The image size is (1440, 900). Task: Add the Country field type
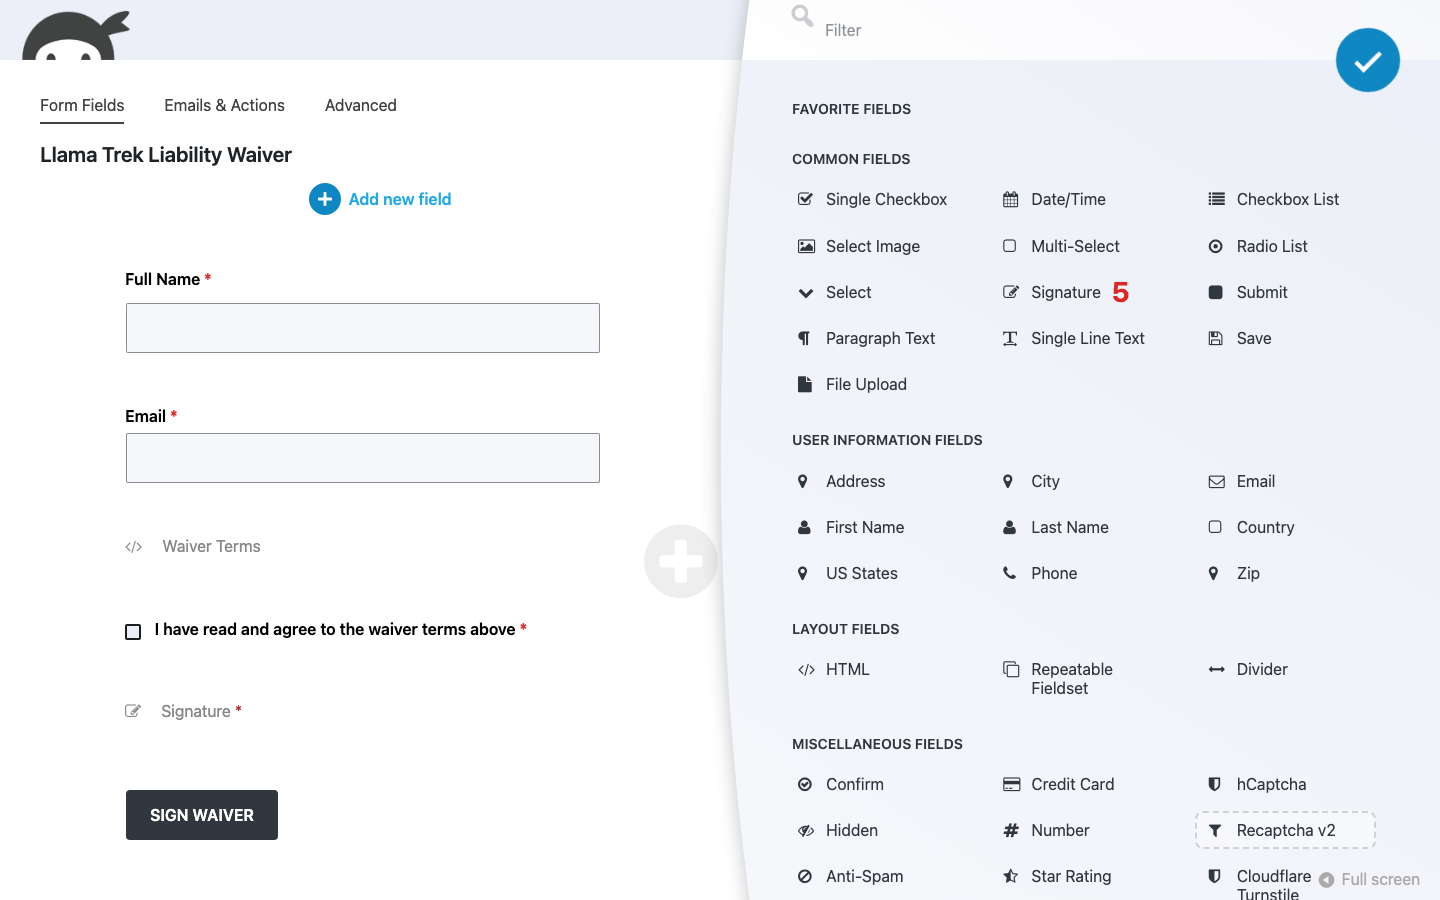[x=1252, y=527]
